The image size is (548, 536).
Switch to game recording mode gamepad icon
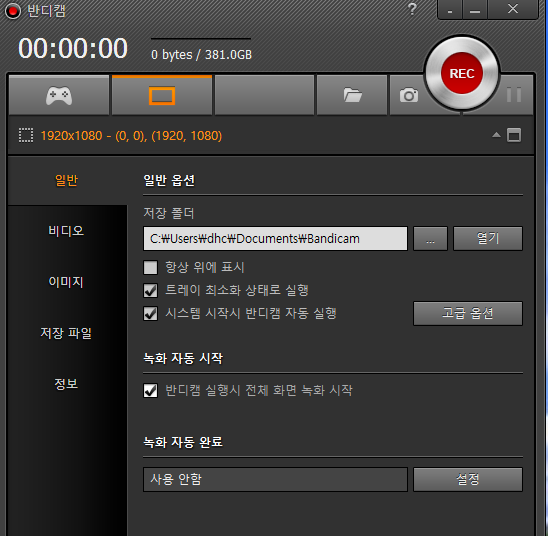point(59,95)
